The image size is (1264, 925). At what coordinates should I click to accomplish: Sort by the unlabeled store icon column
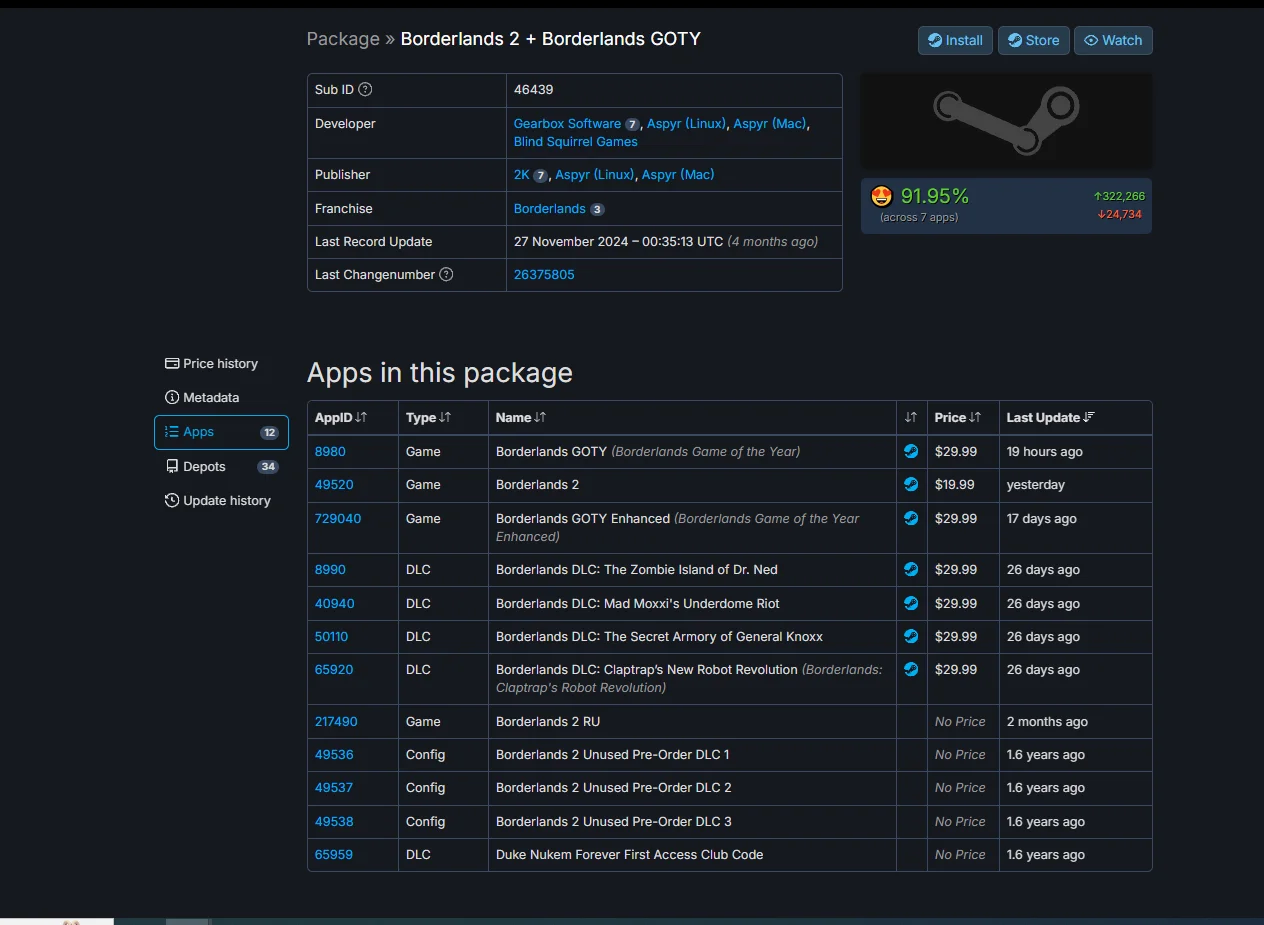point(911,417)
